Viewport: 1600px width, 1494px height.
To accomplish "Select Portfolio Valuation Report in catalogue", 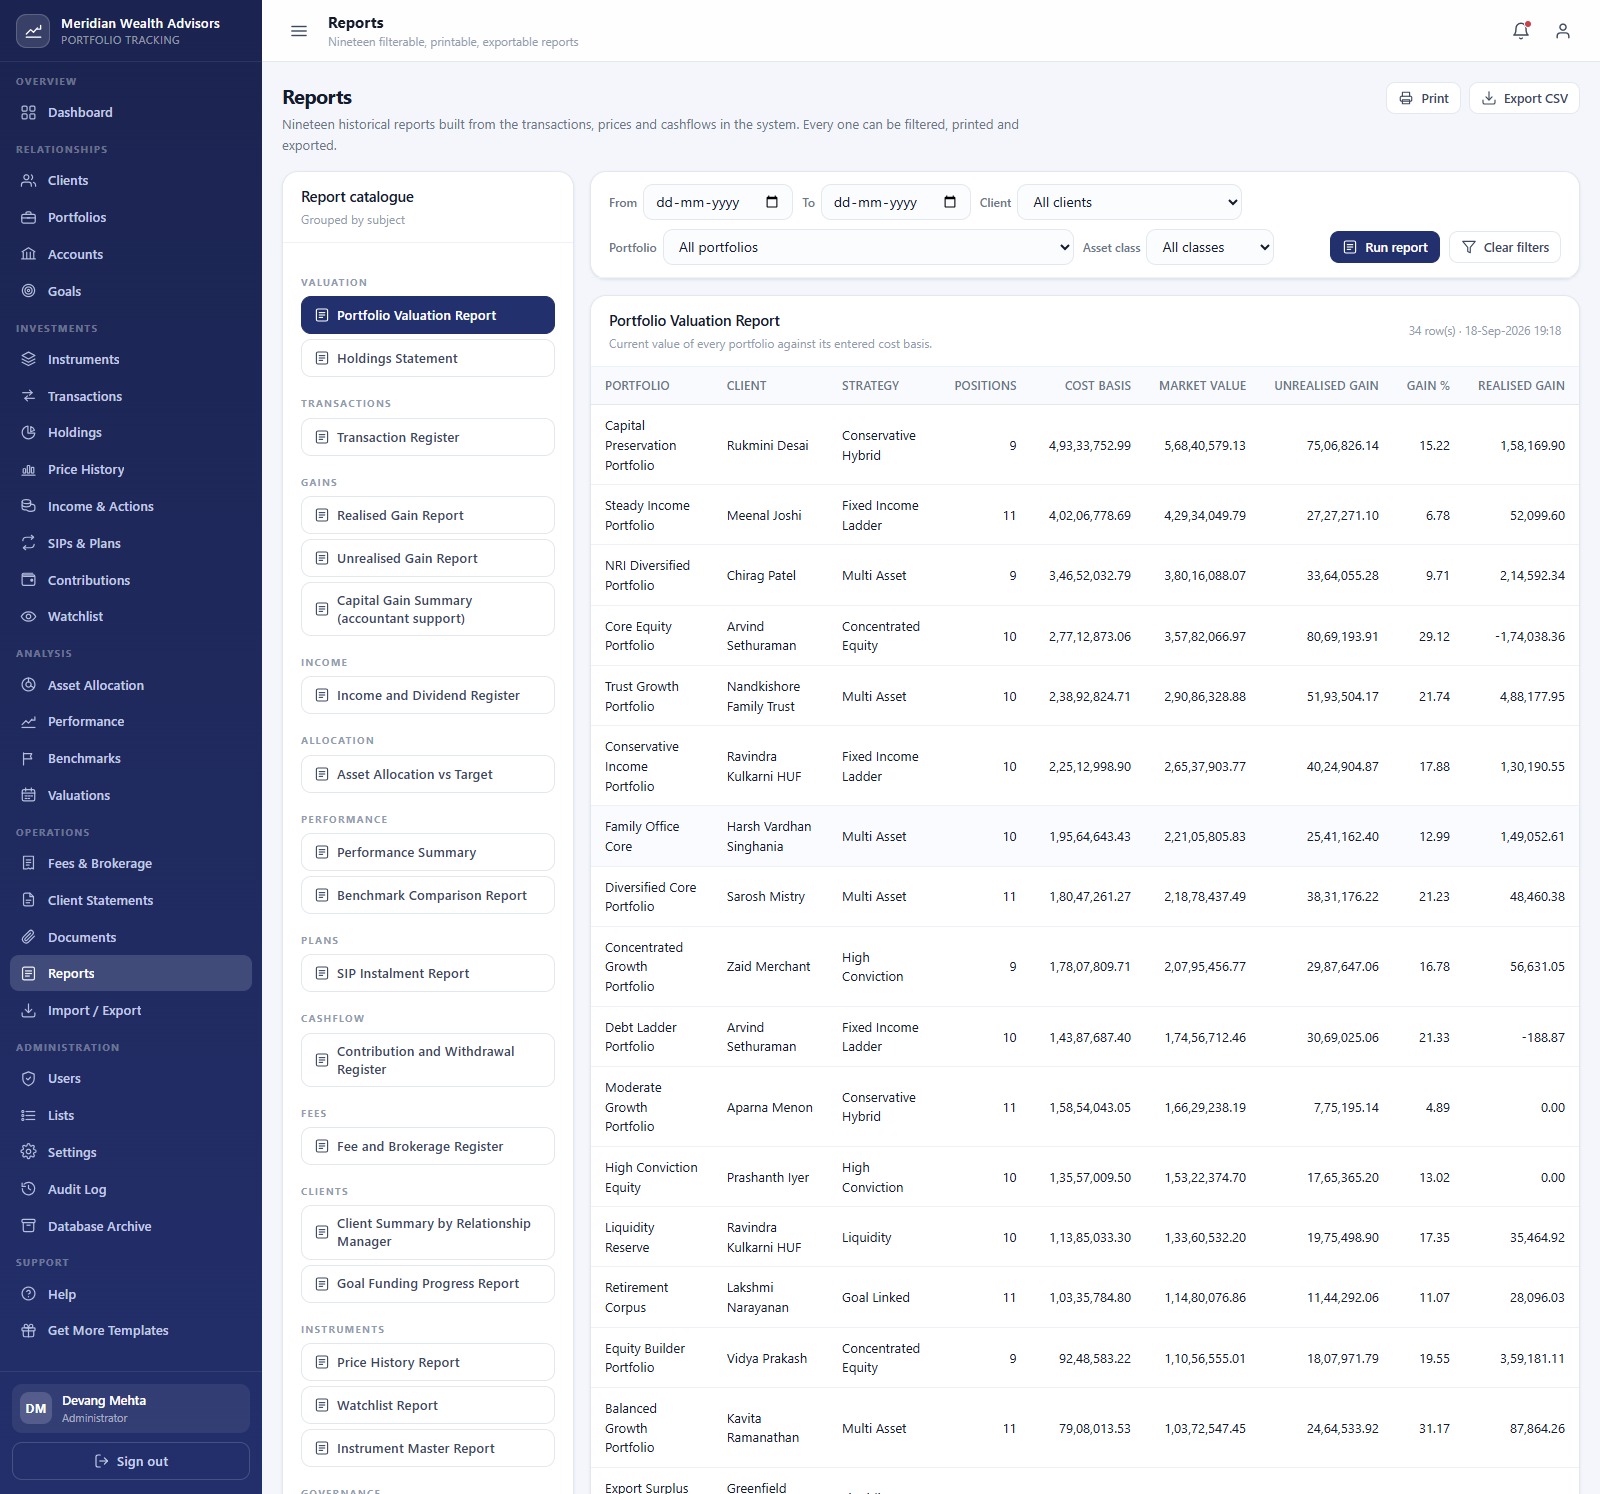I will click(x=428, y=316).
